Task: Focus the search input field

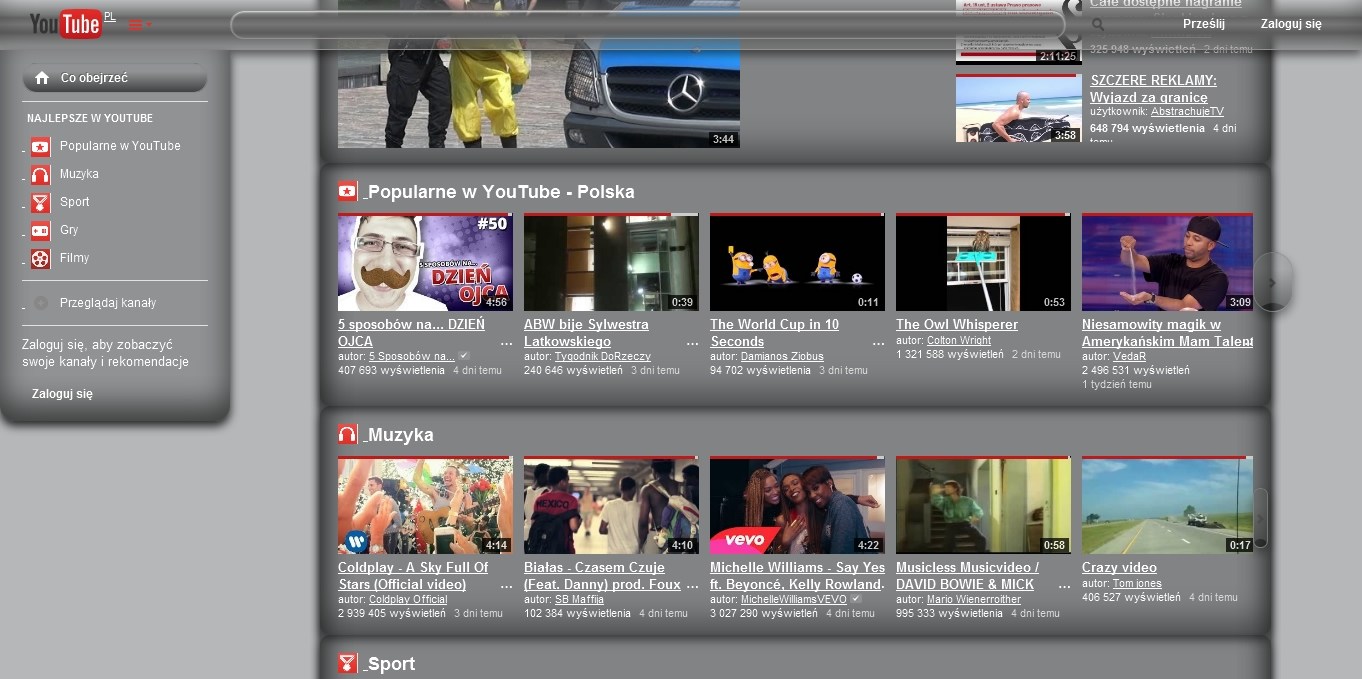Action: click(x=647, y=25)
